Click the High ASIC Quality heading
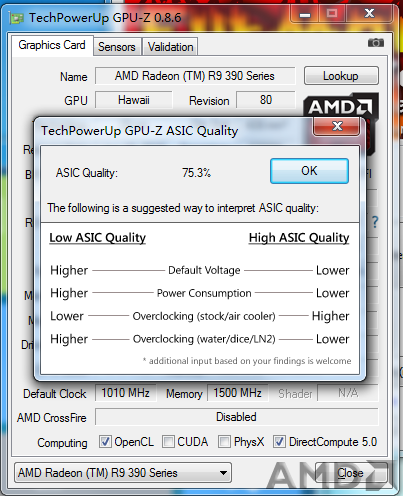Viewport: 403px width, 496px height. click(x=299, y=238)
